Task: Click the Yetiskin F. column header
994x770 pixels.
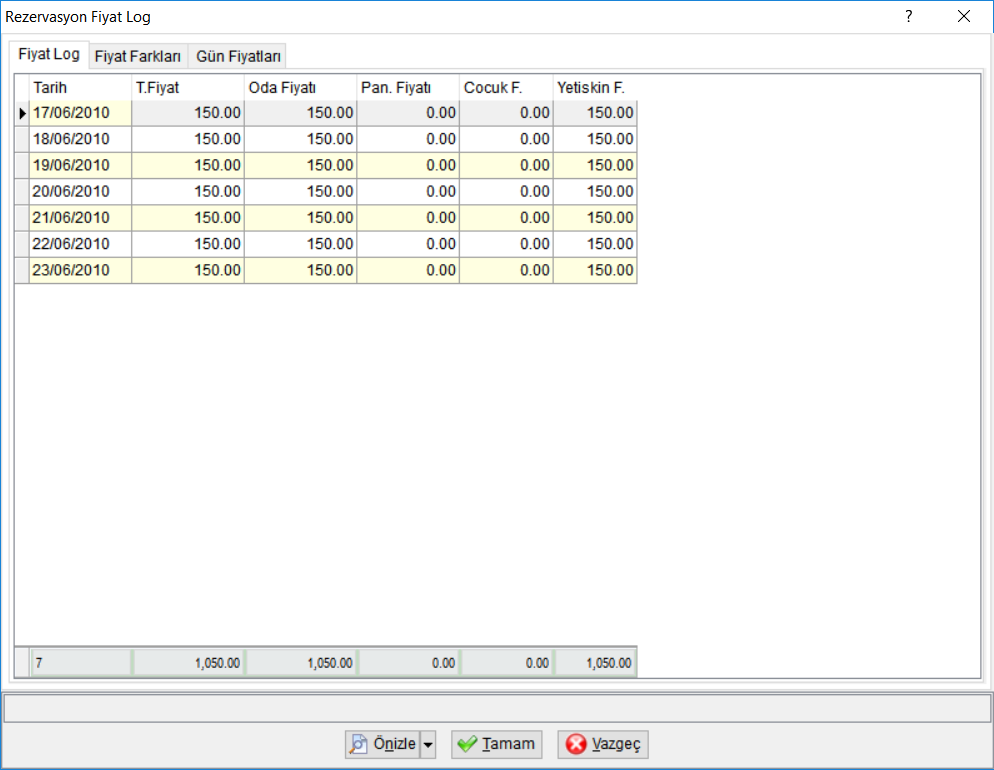Action: pyautogui.click(x=595, y=87)
